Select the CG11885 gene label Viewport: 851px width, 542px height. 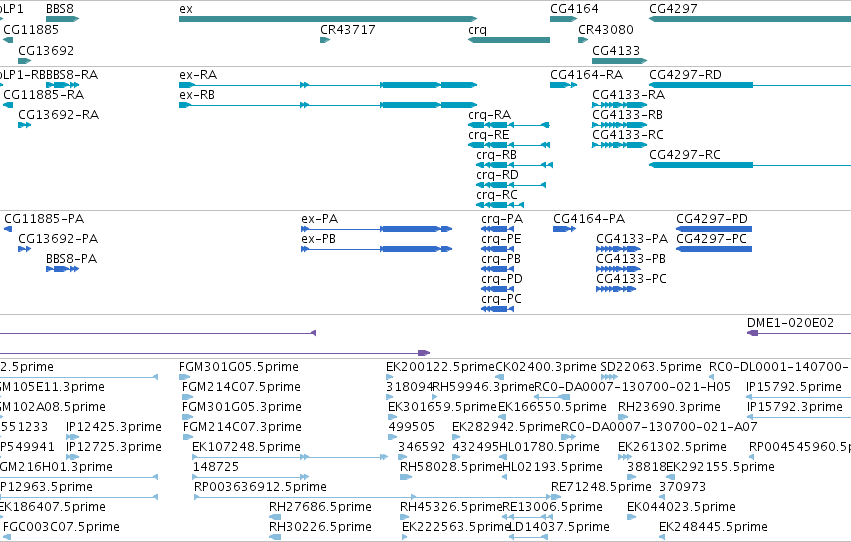coord(31,30)
